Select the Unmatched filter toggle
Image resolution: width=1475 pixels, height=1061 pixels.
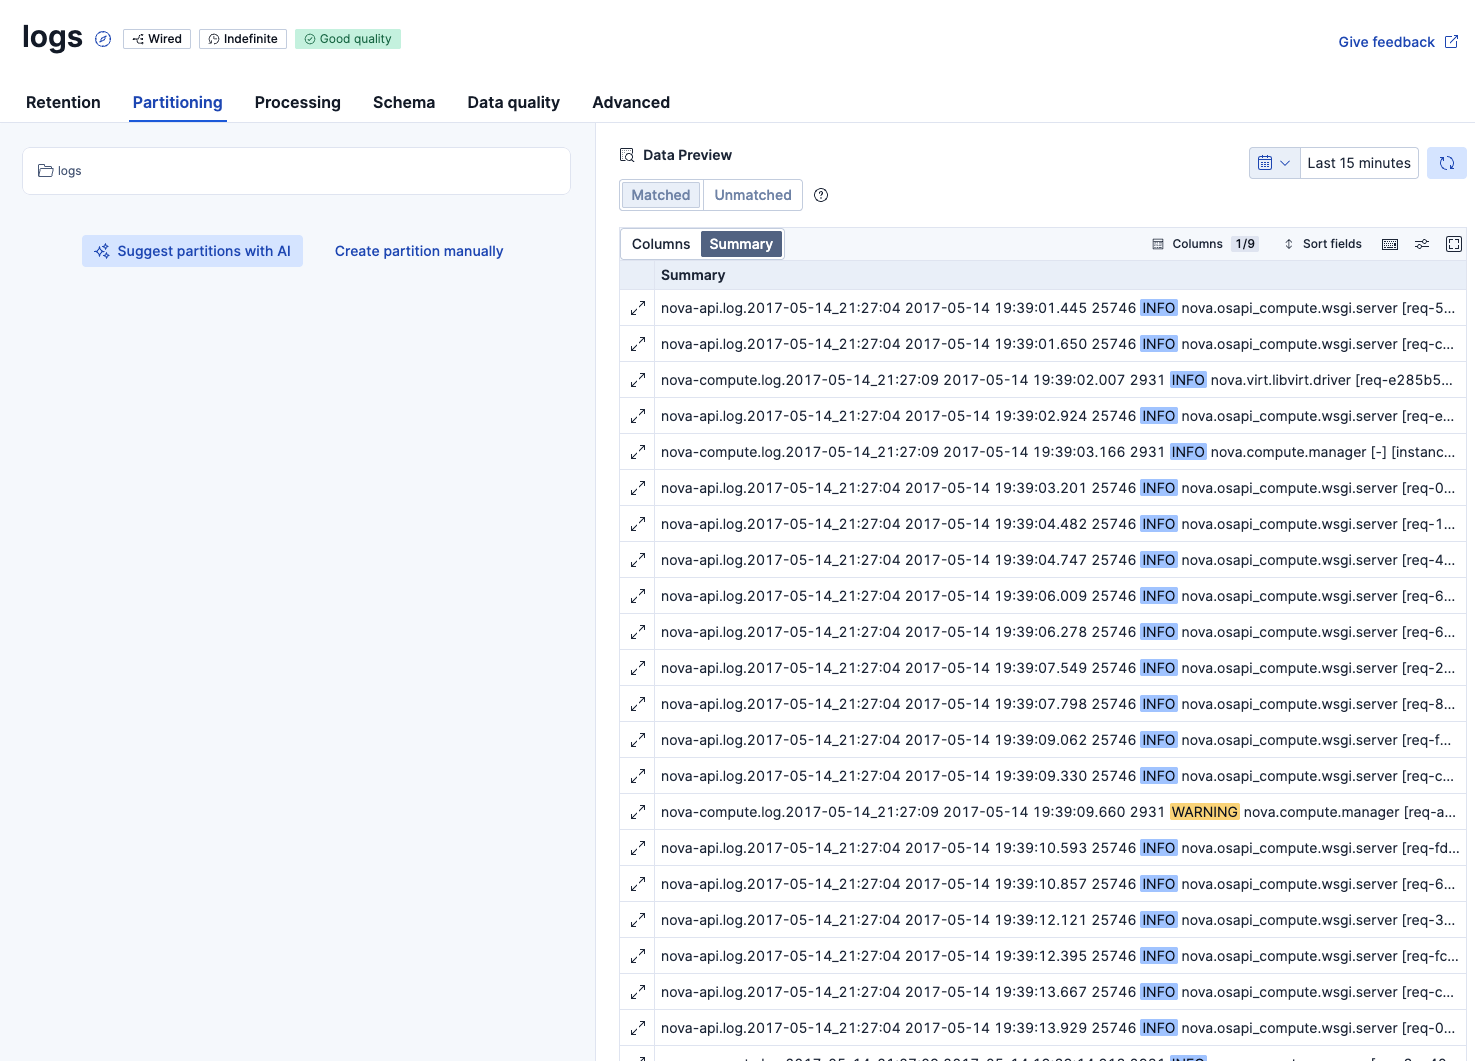point(753,195)
